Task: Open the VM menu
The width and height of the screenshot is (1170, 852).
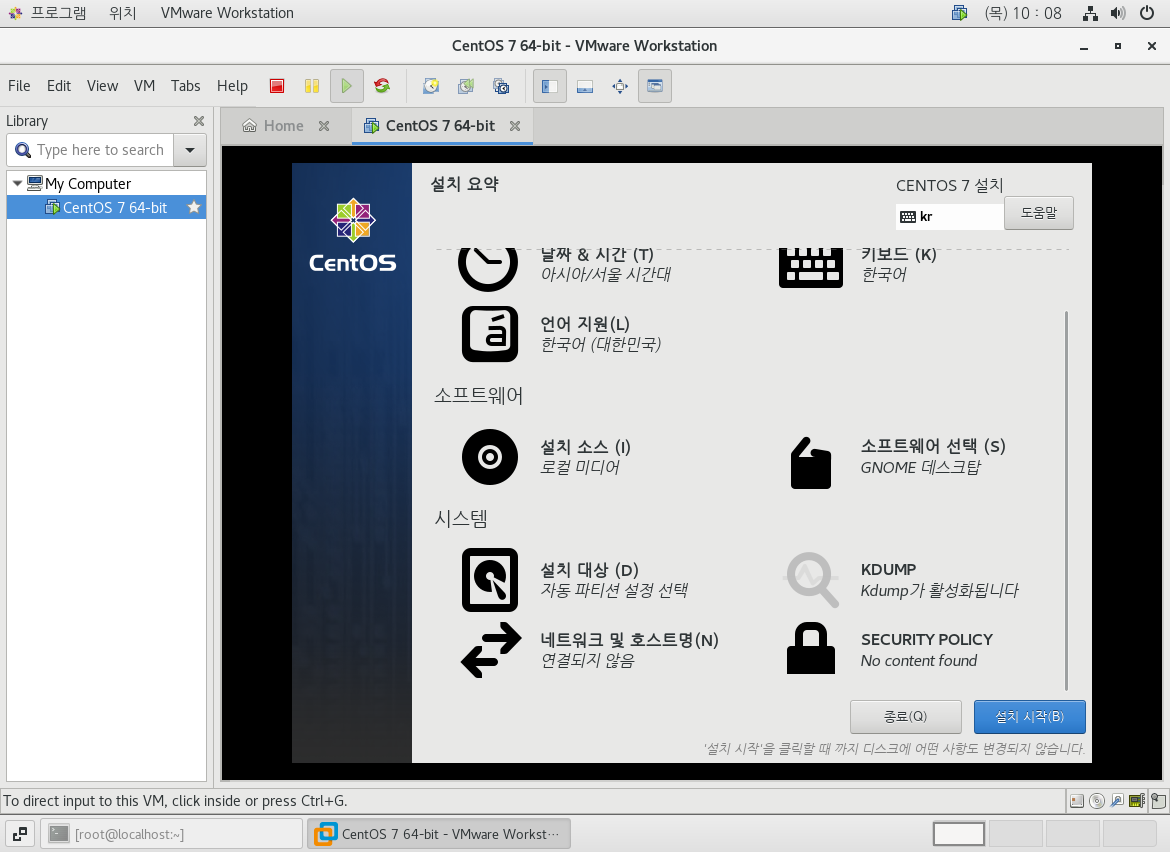Action: click(x=144, y=86)
